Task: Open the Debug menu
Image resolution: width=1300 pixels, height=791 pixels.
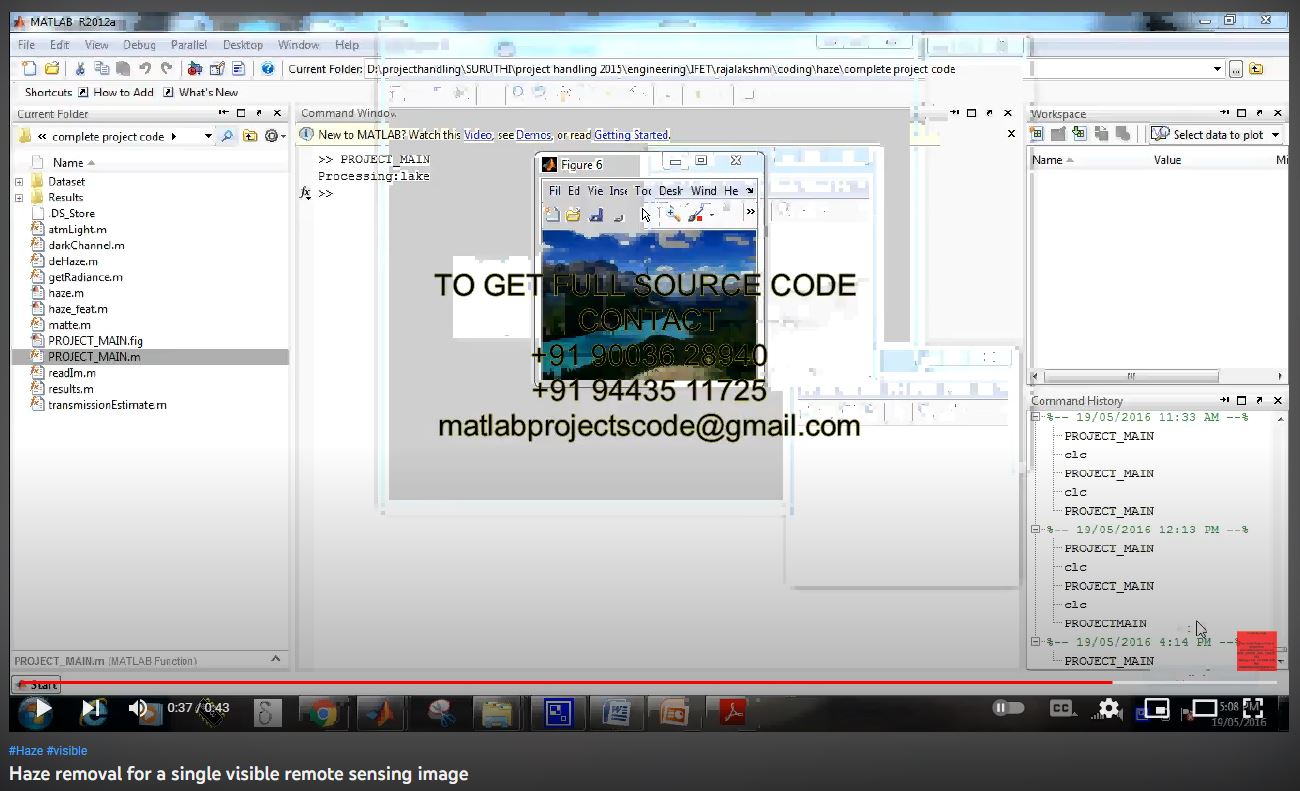Action: click(x=139, y=45)
